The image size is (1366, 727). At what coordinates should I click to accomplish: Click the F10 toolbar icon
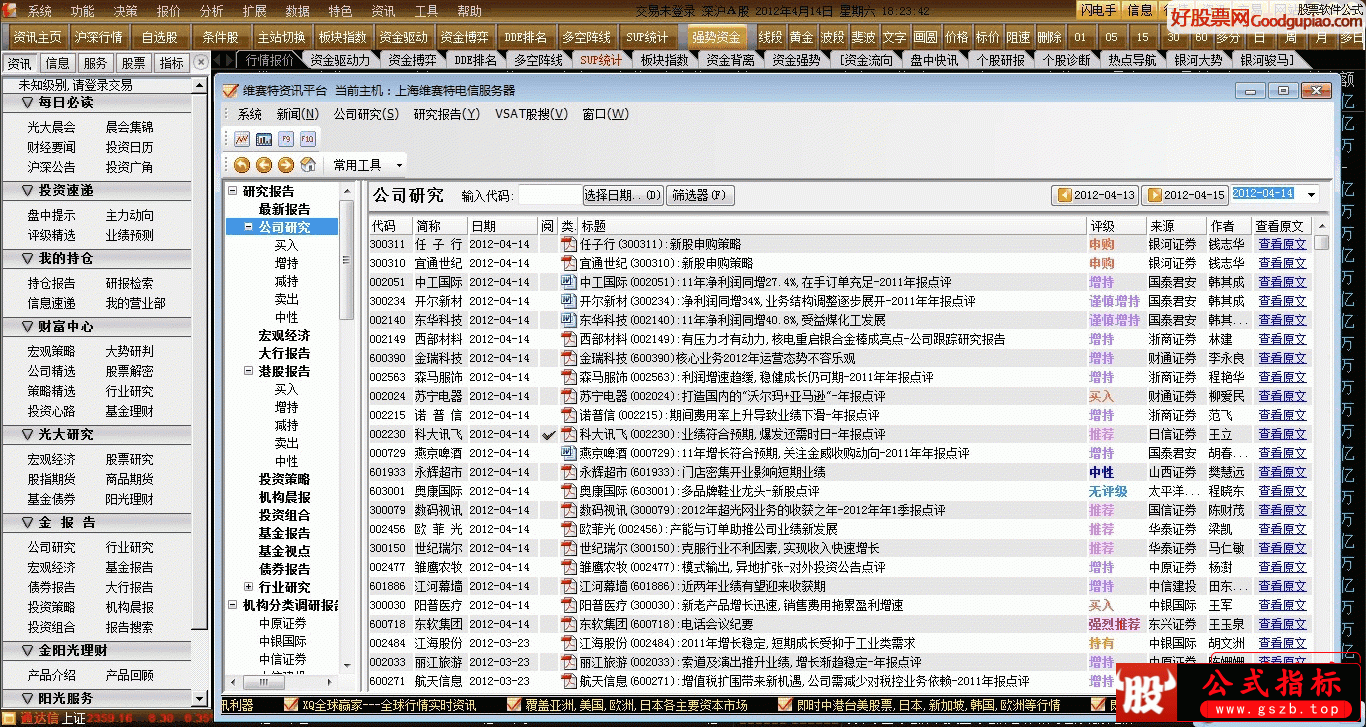click(308, 139)
